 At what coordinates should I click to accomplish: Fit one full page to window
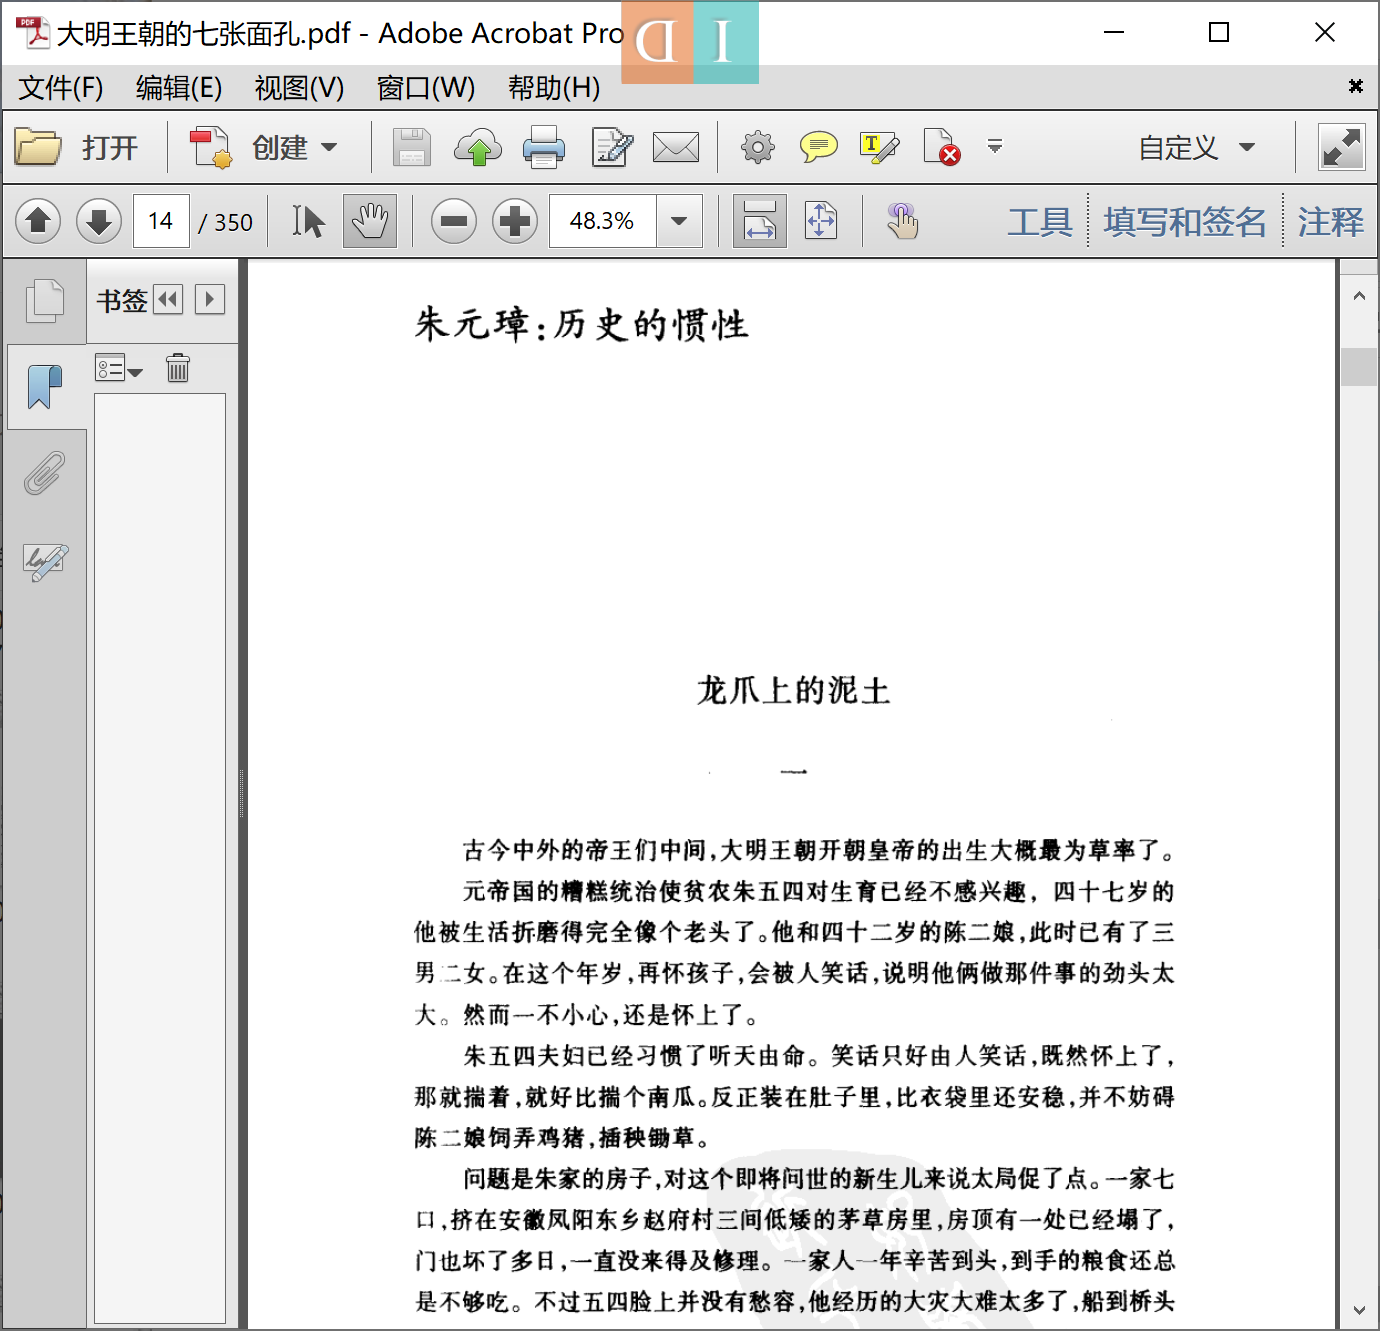(x=821, y=221)
